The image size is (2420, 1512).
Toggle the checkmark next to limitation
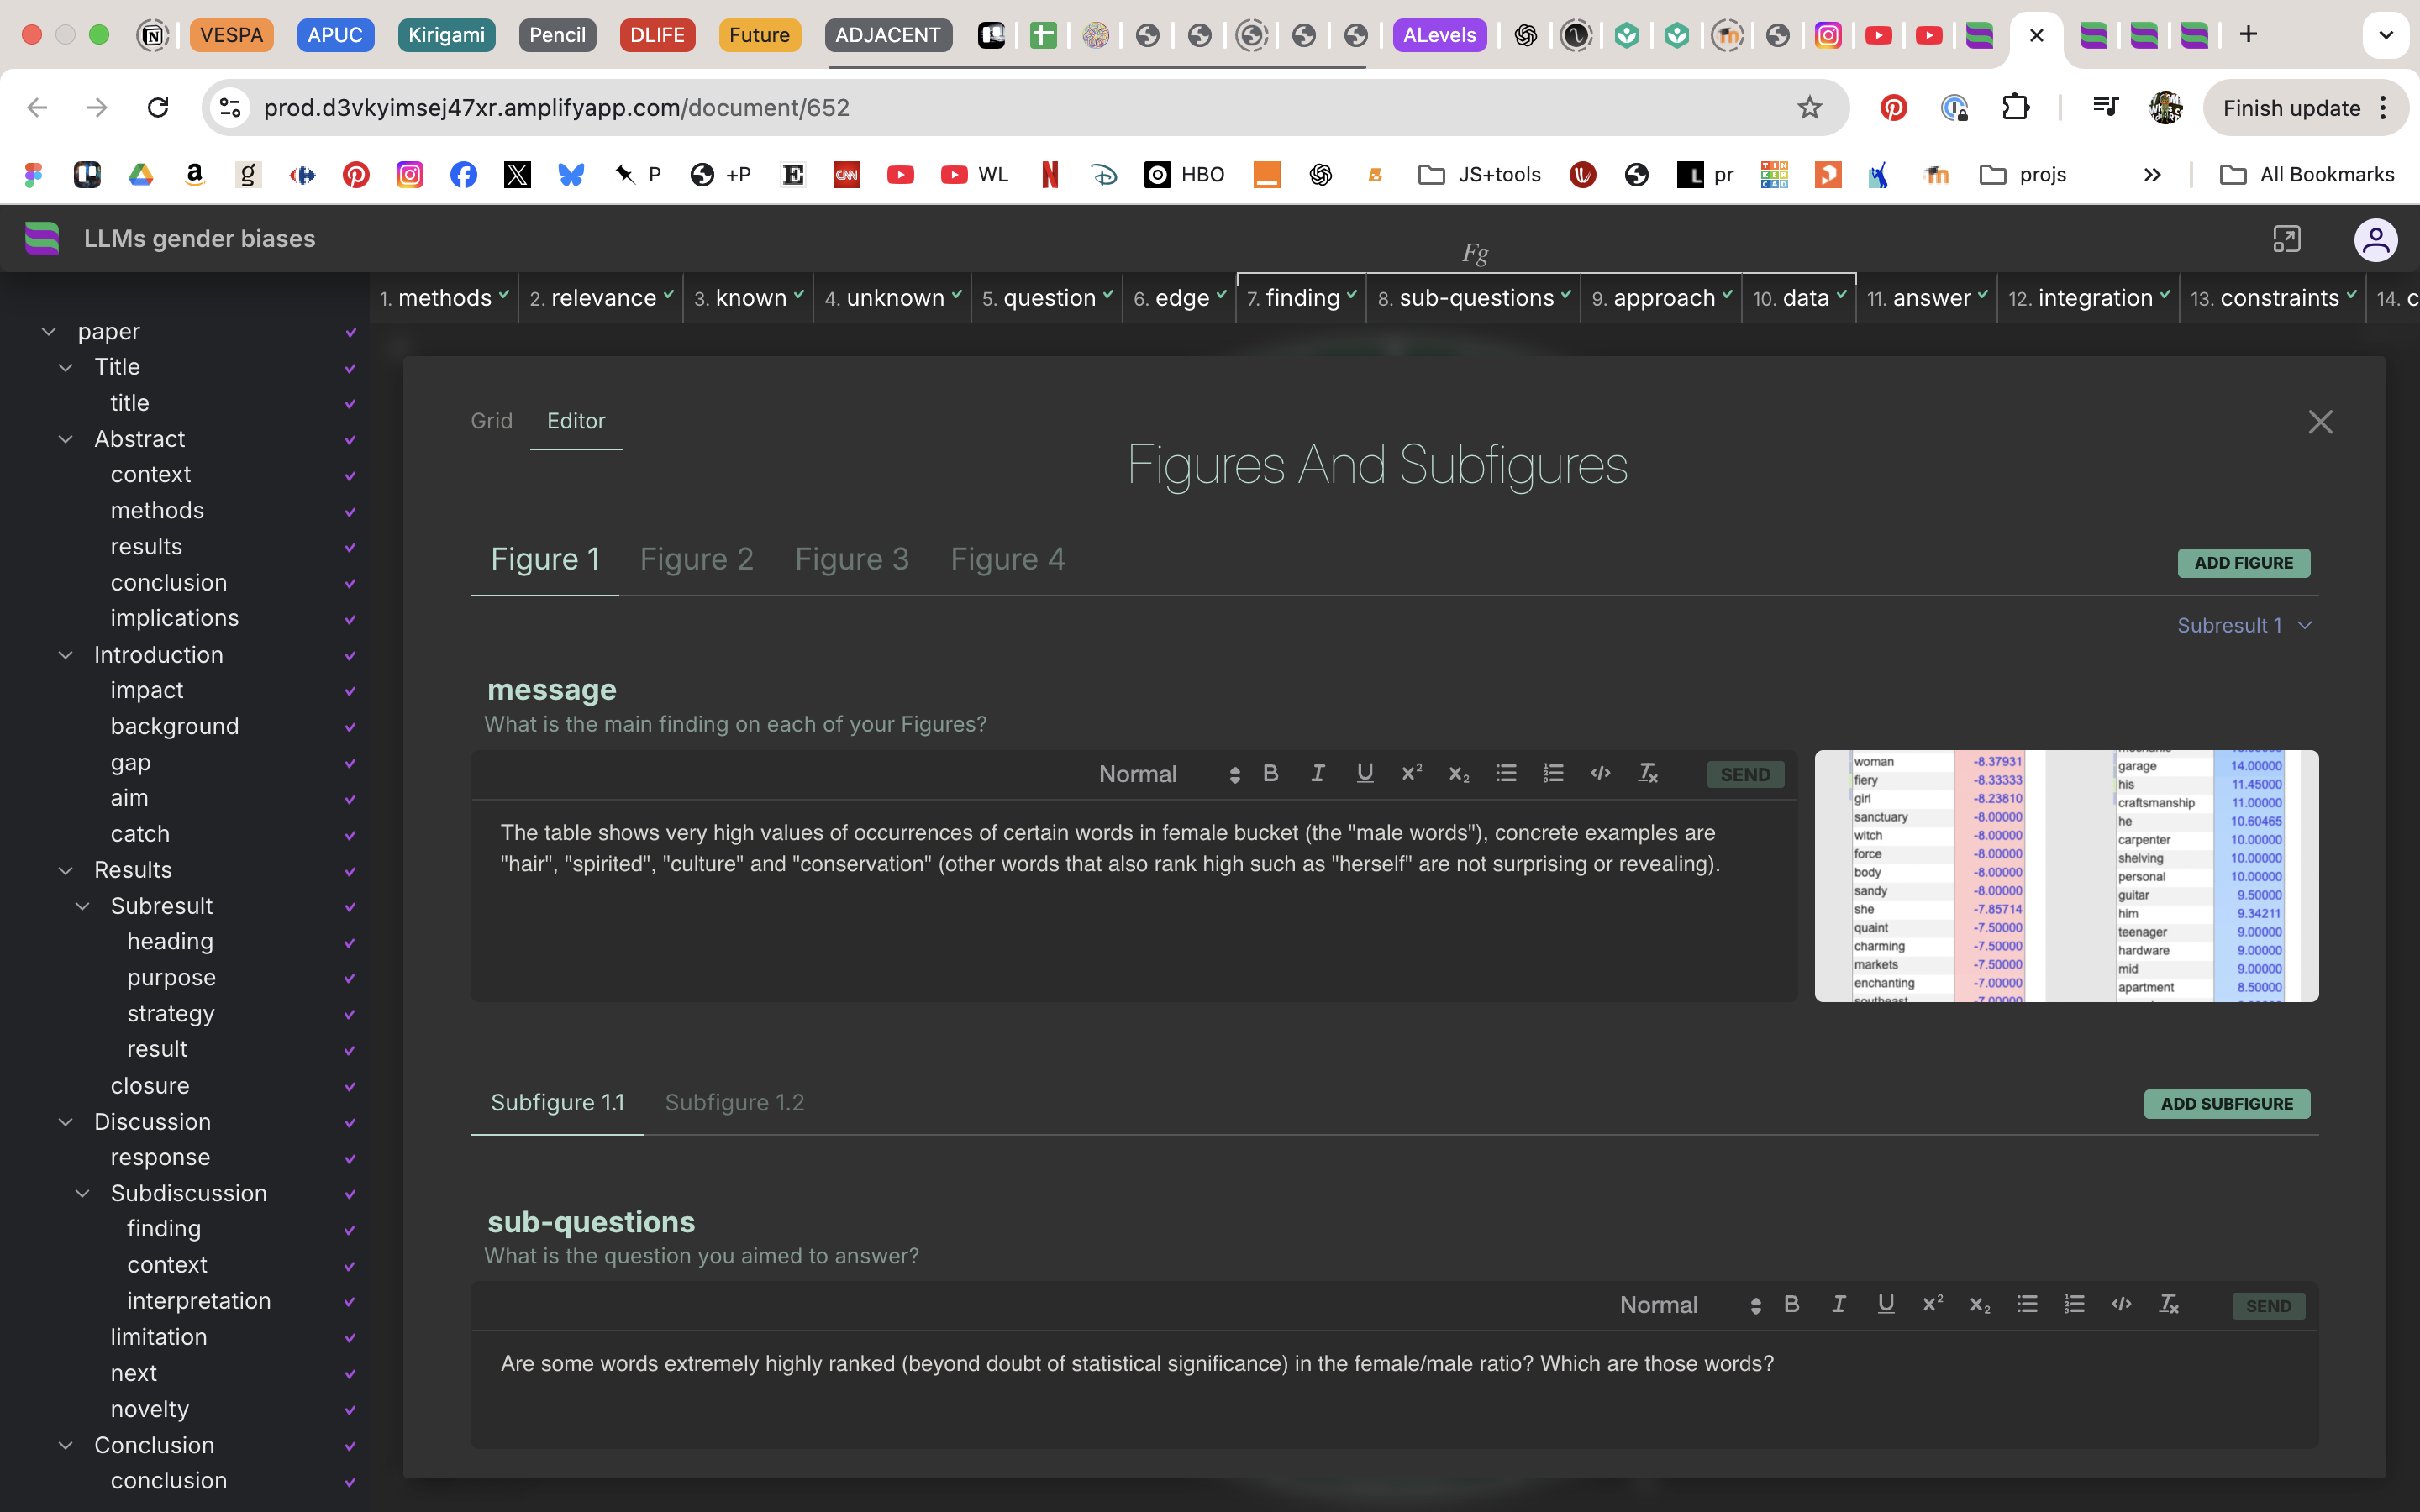coord(350,1338)
